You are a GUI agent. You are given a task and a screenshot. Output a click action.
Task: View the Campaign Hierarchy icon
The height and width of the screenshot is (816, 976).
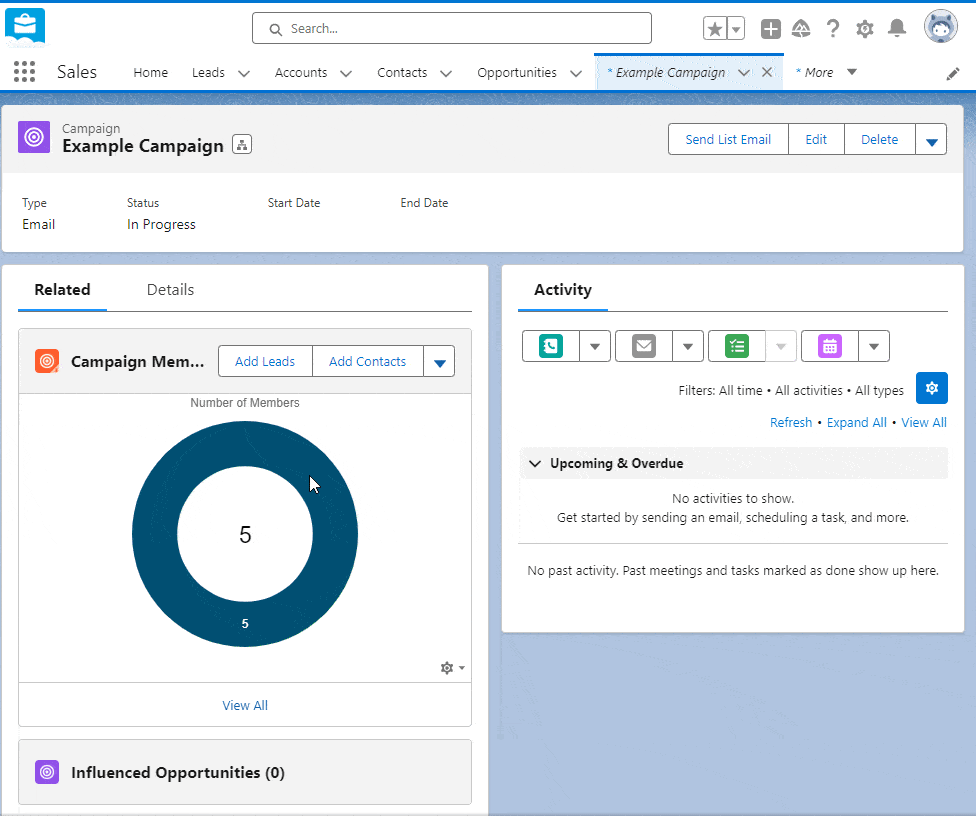(242, 144)
